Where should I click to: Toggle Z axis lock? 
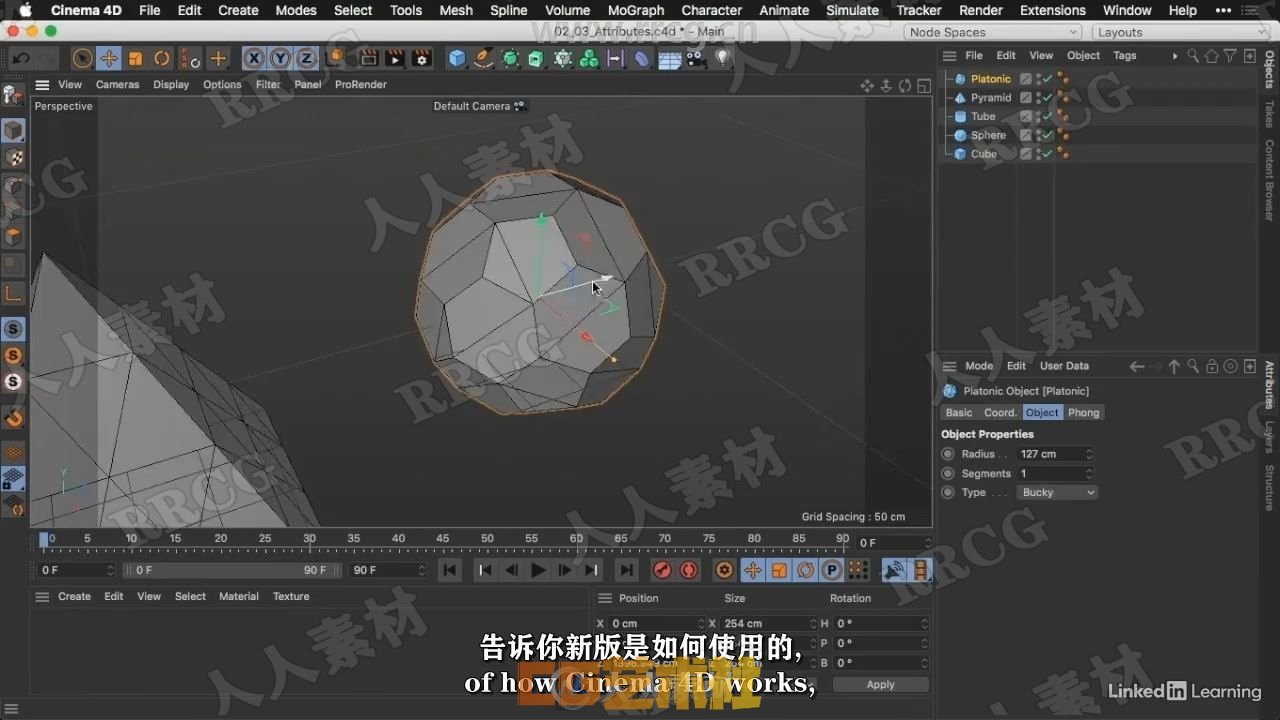306,58
